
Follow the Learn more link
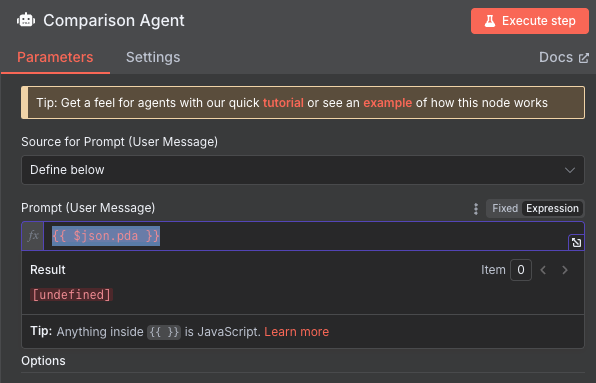[x=296, y=332]
